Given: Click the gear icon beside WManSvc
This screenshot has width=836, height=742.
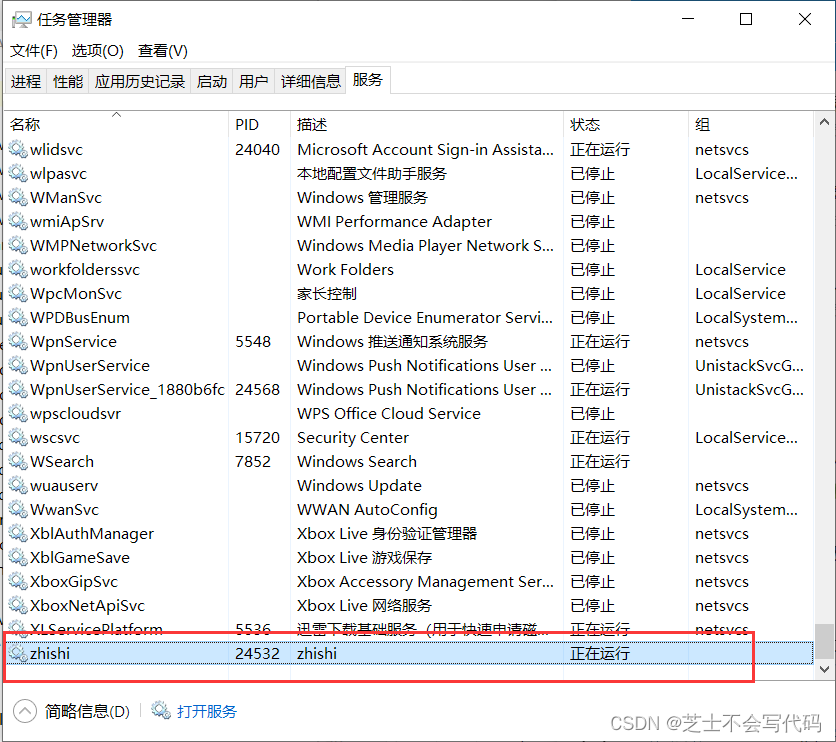Looking at the screenshot, I should tap(18, 197).
